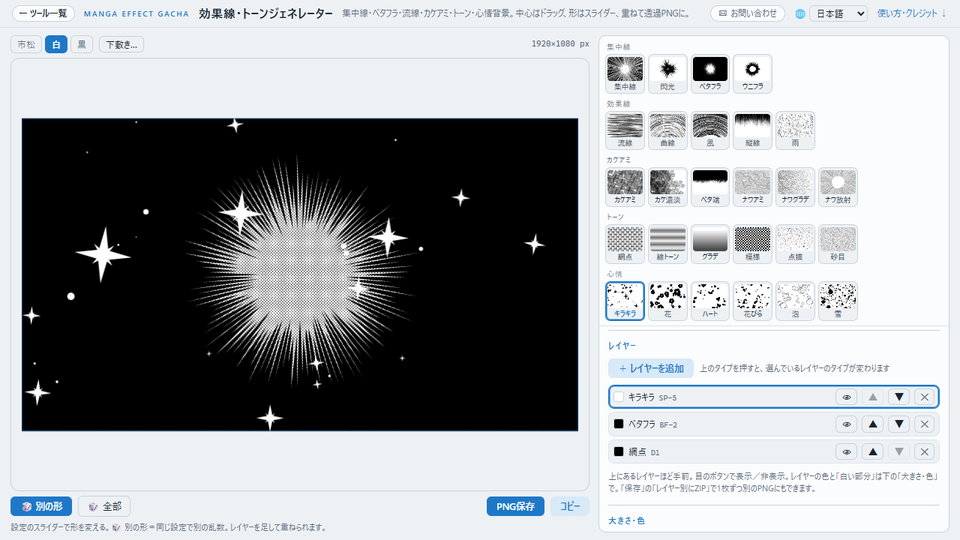The image size is (960, 540).
Task: Select the ハート heart background
Action: pos(710,301)
